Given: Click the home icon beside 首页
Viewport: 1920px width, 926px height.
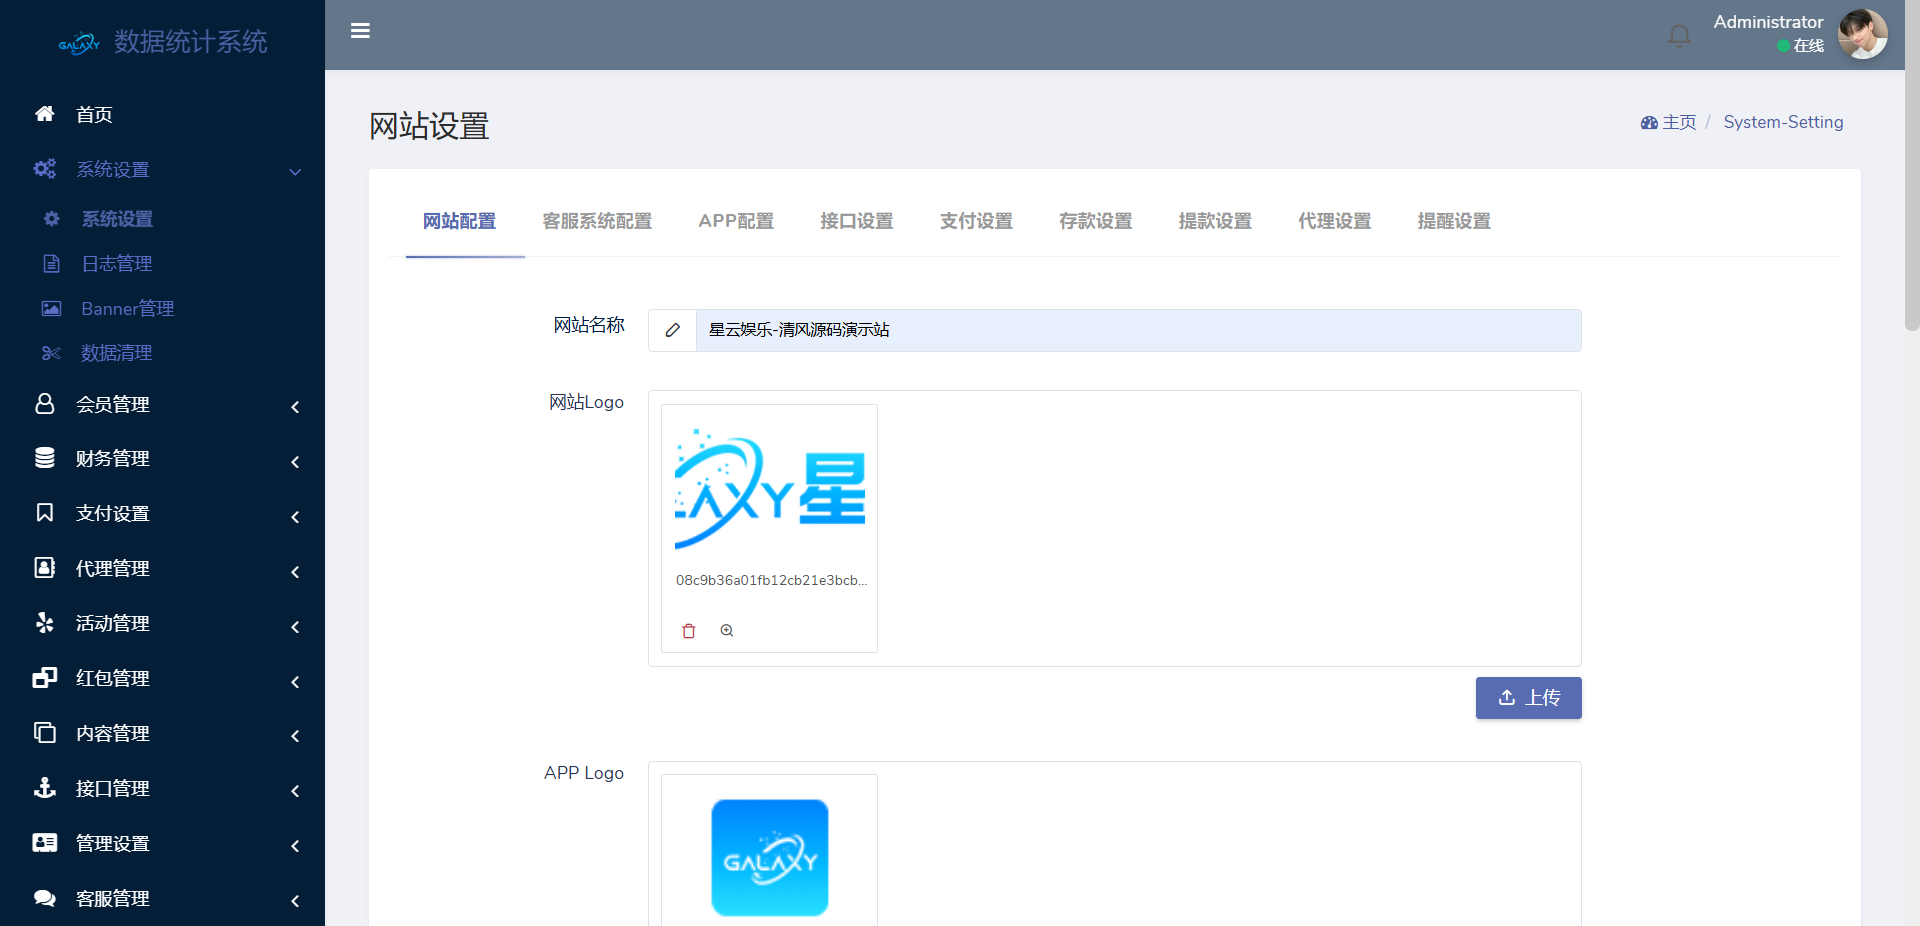Looking at the screenshot, I should click(45, 114).
